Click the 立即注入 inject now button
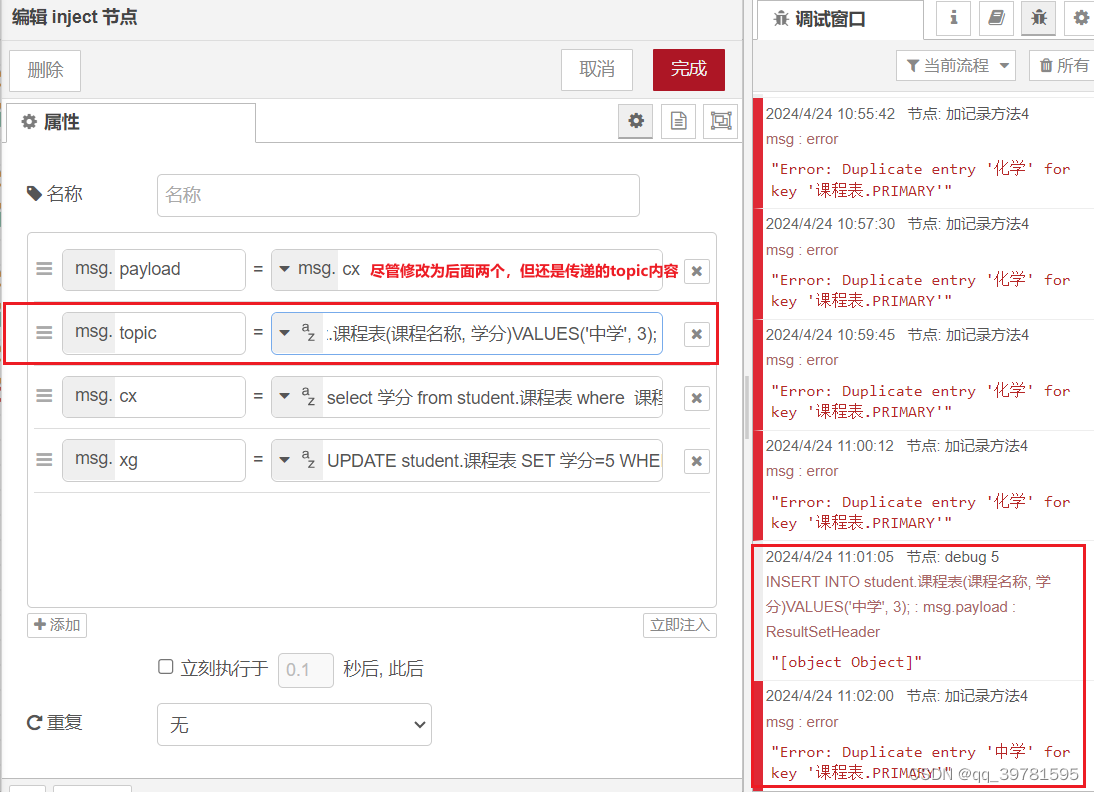Viewport: 1094px width, 792px height. [x=679, y=623]
